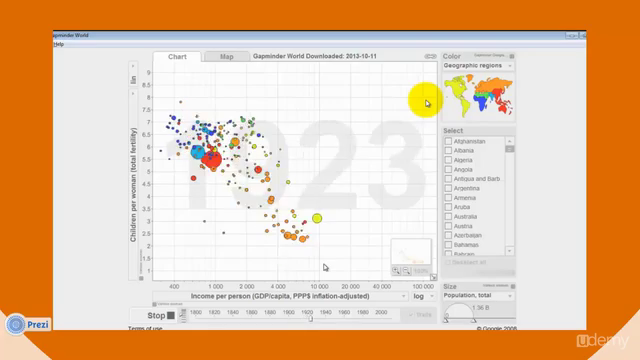640x360 pixels.
Task: Click the chart overview minimap thumbnail
Action: click(x=411, y=251)
